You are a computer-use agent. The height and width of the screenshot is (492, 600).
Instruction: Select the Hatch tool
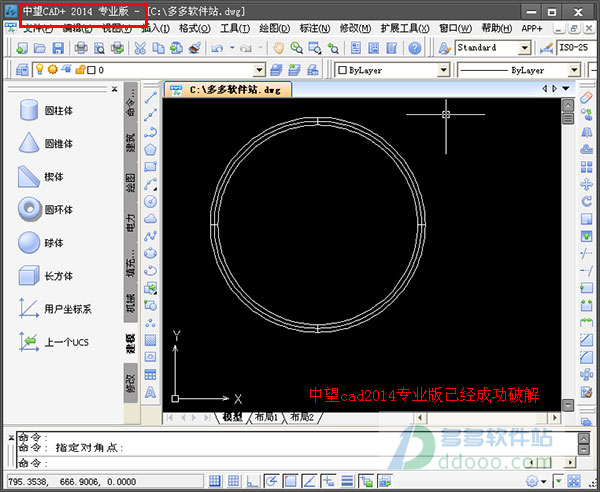coord(150,340)
